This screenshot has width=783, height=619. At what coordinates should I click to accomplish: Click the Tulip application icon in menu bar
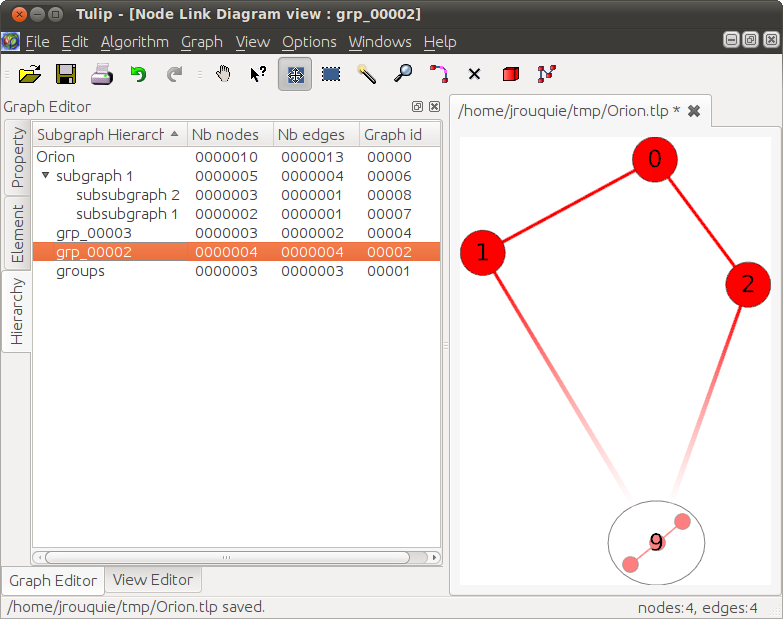click(10, 41)
